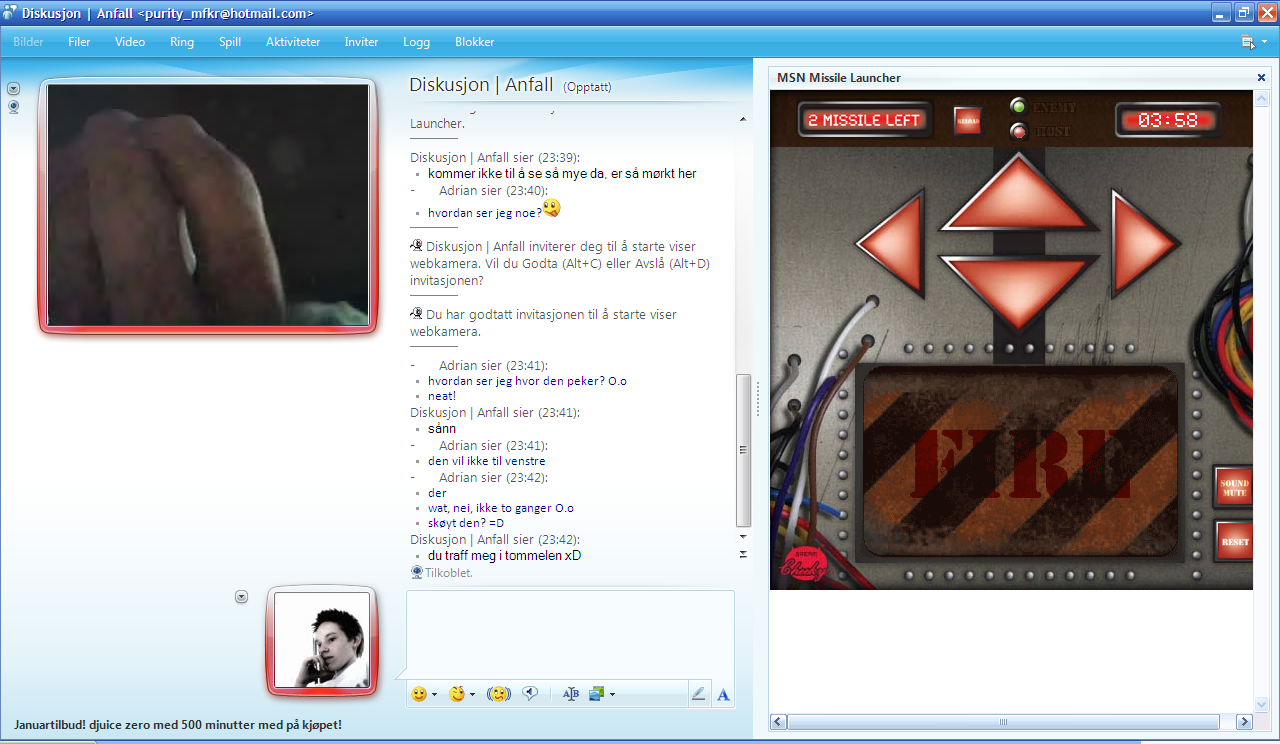
Task: Click the '(Opptatt)' status text
Action: pyautogui.click(x=587, y=87)
